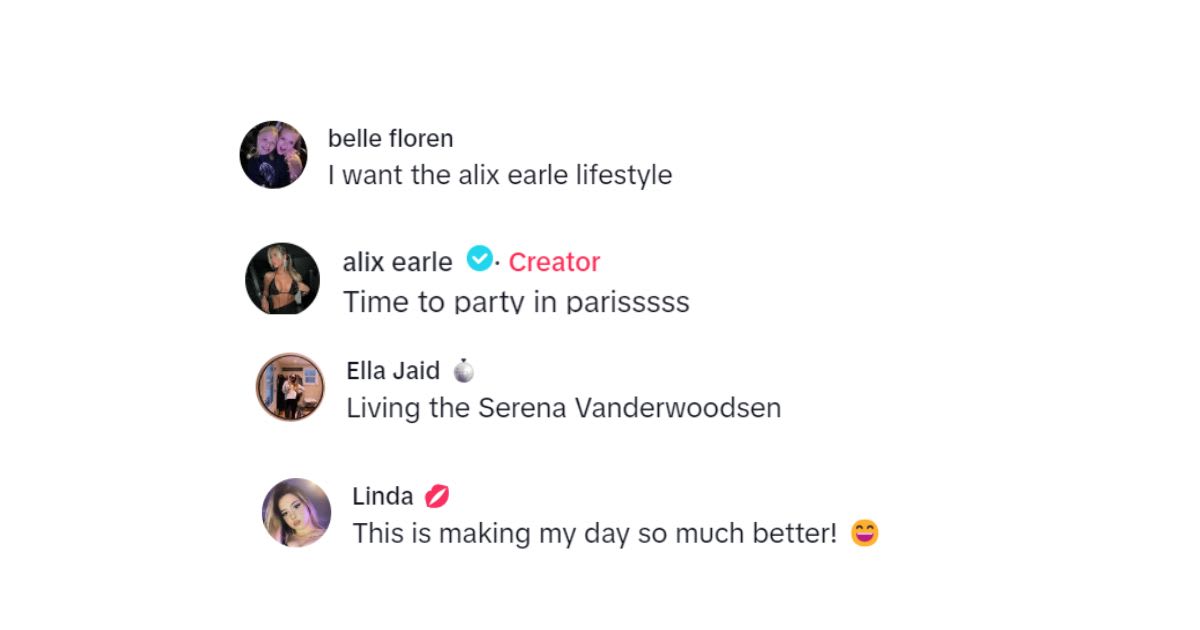
Task: Click the alix earle username above her comment
Action: click(397, 262)
